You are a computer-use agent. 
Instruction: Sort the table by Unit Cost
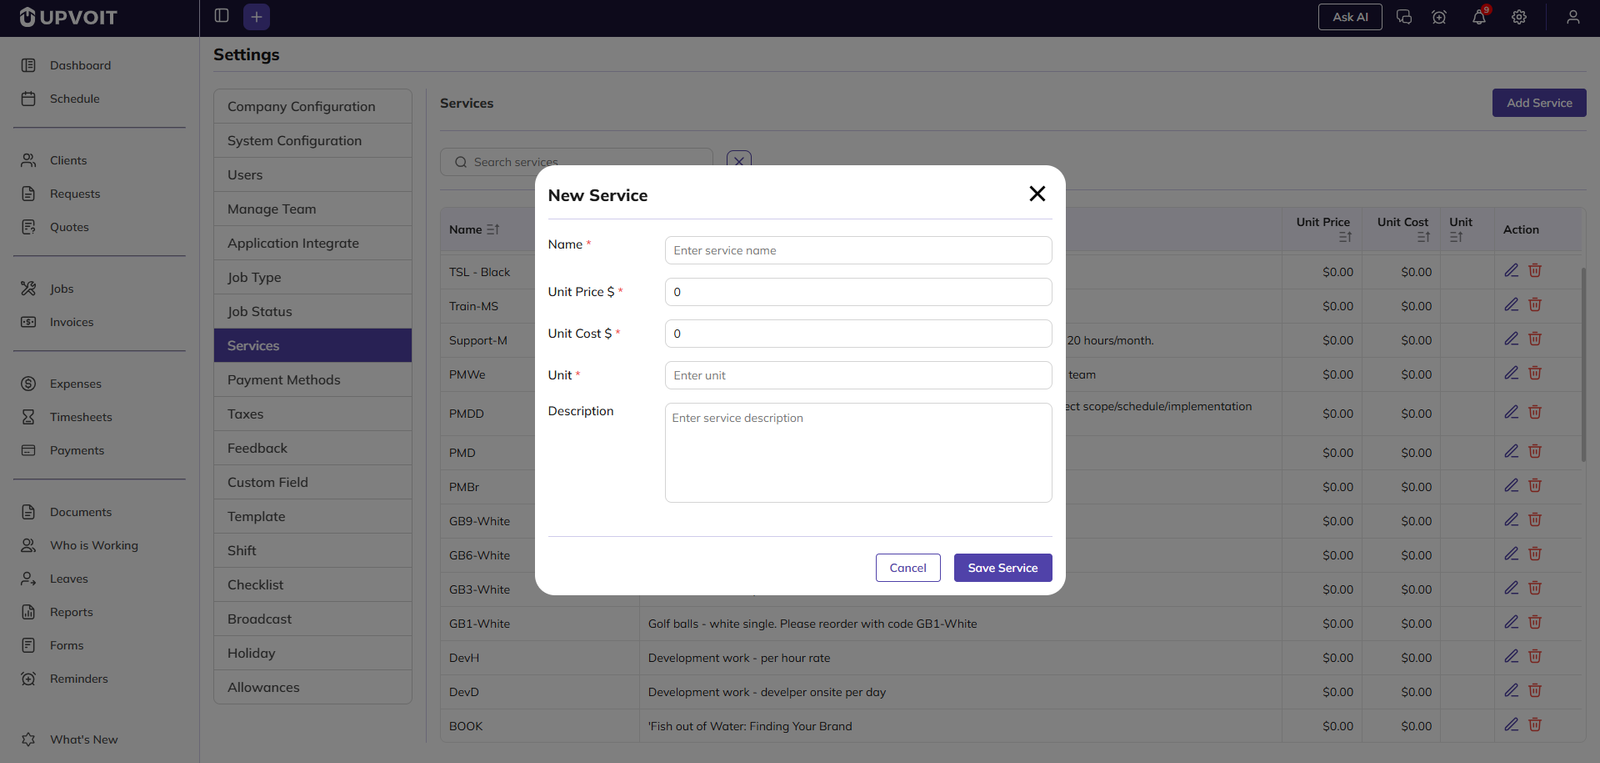tap(1423, 237)
